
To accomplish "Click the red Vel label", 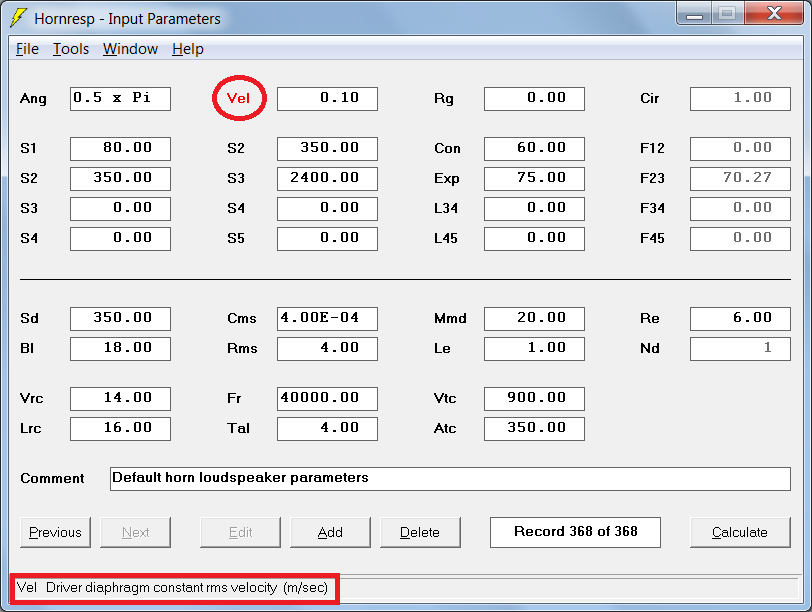I will [x=239, y=98].
